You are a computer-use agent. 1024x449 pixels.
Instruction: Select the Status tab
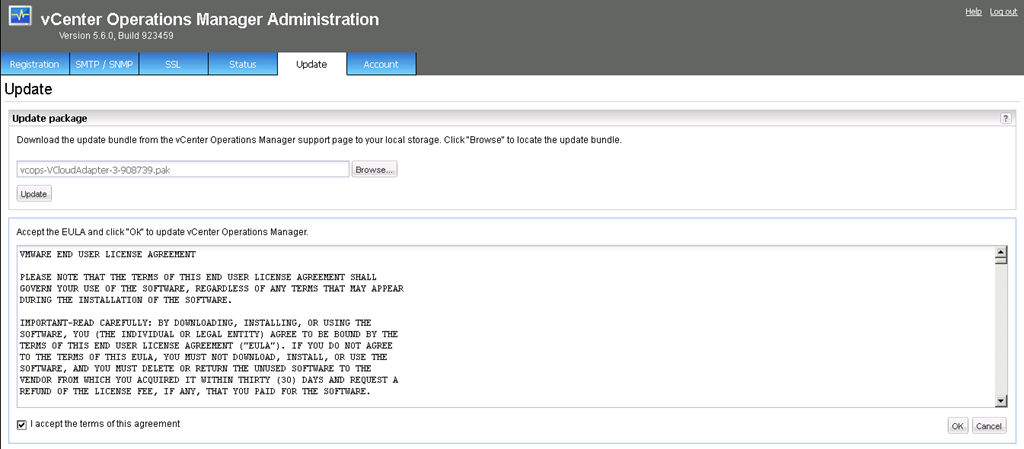tap(242, 65)
